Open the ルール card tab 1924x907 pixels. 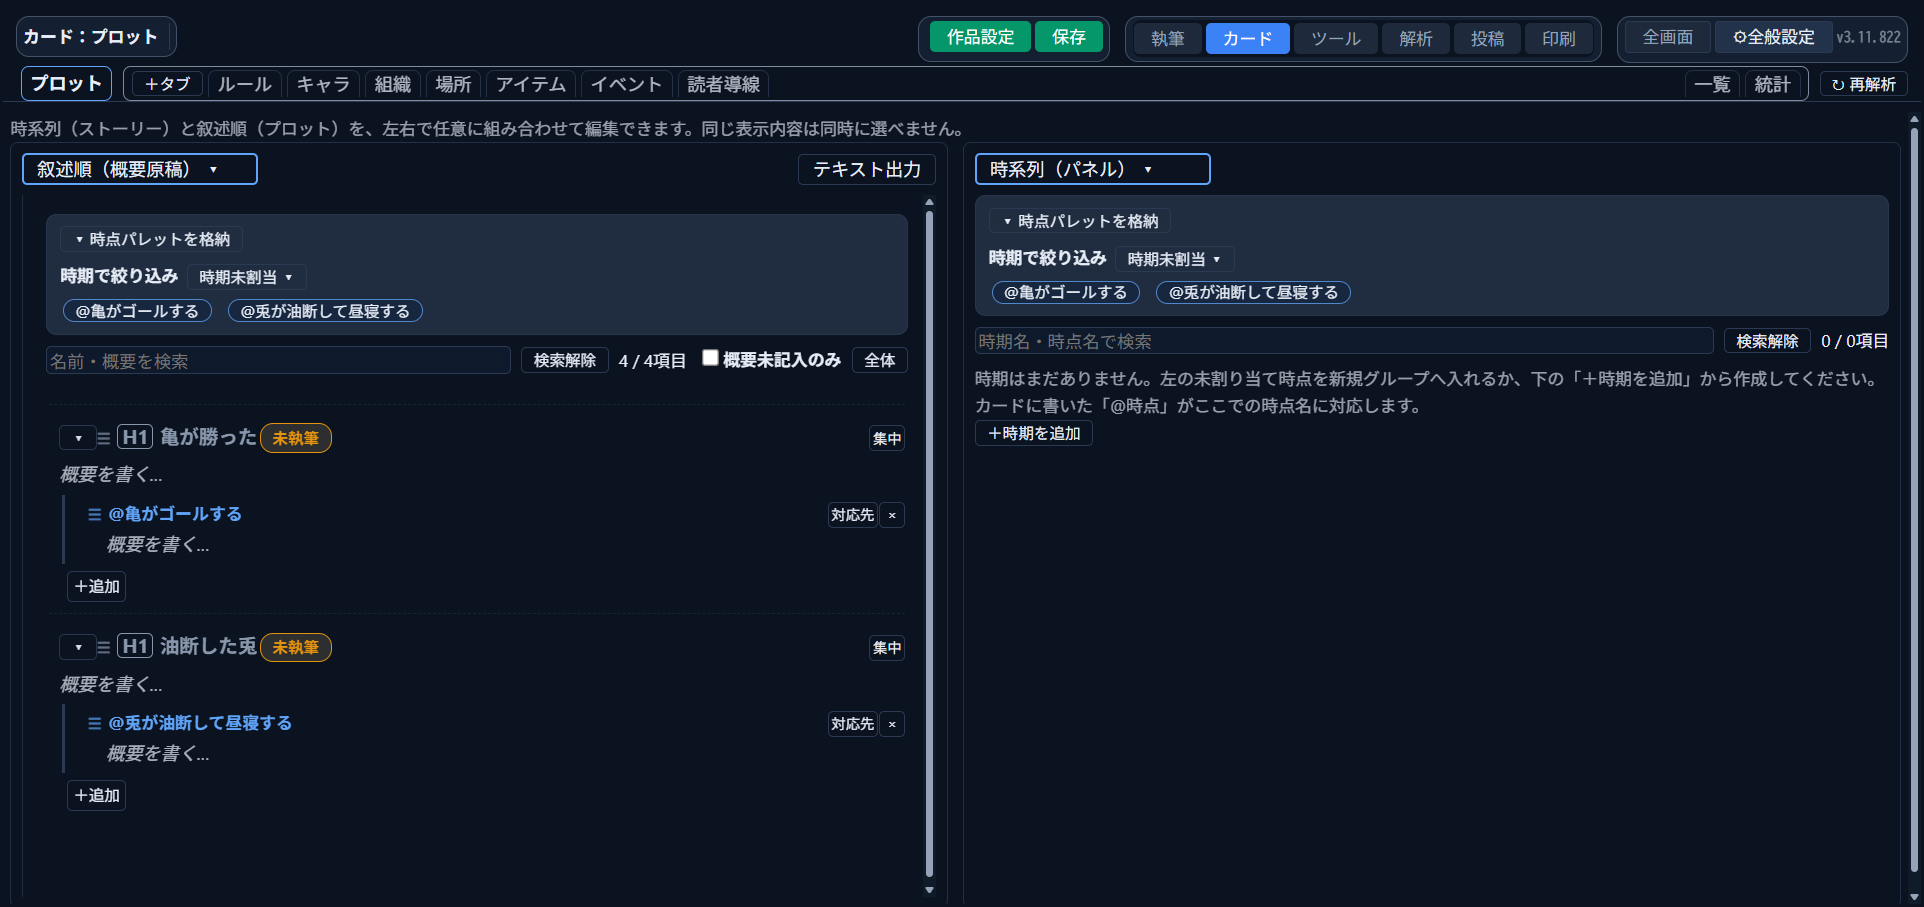245,85
